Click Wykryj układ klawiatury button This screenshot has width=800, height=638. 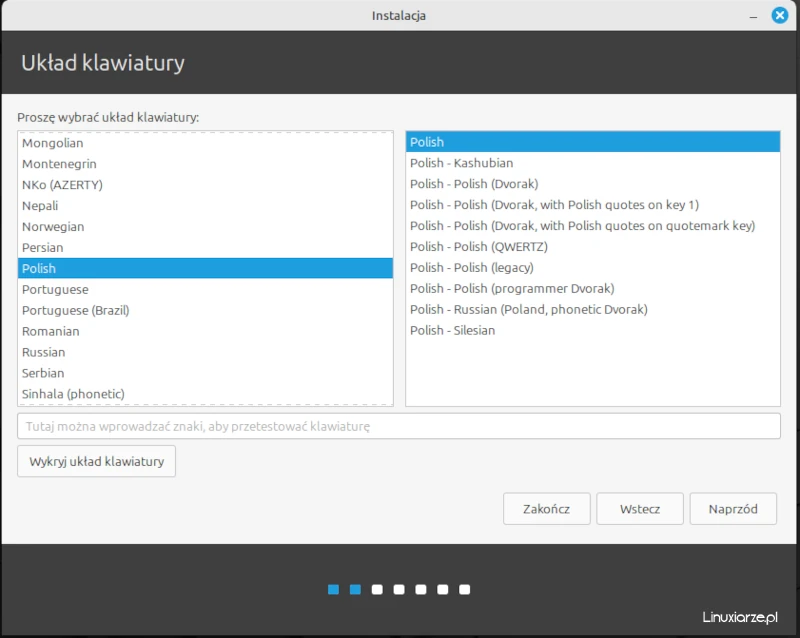point(96,461)
